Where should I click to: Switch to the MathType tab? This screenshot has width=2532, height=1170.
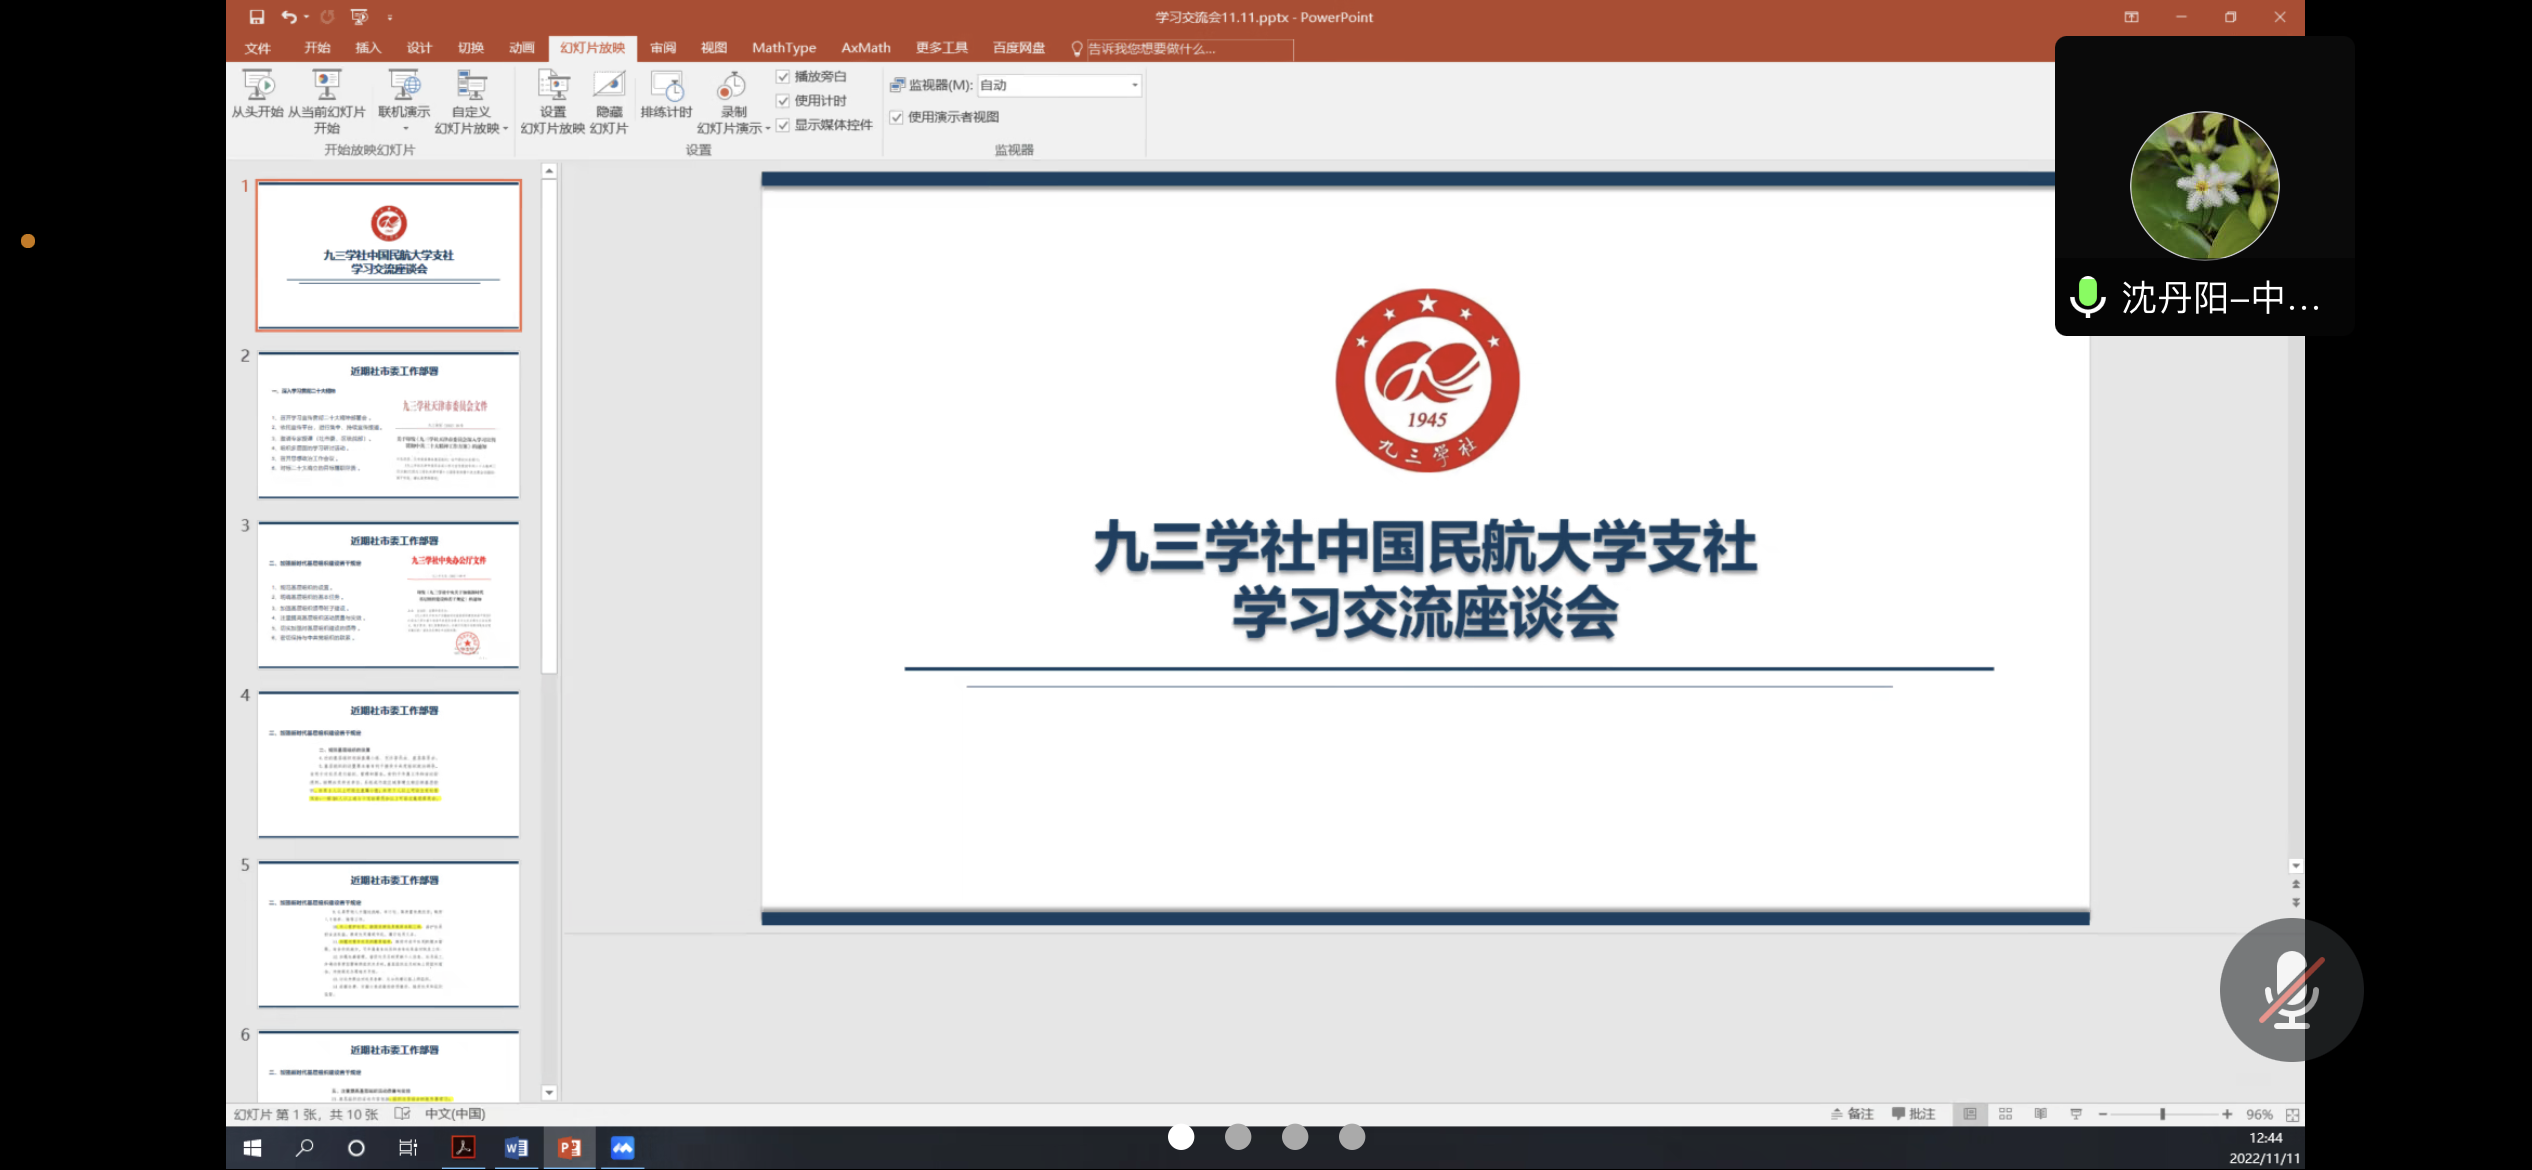pos(783,48)
